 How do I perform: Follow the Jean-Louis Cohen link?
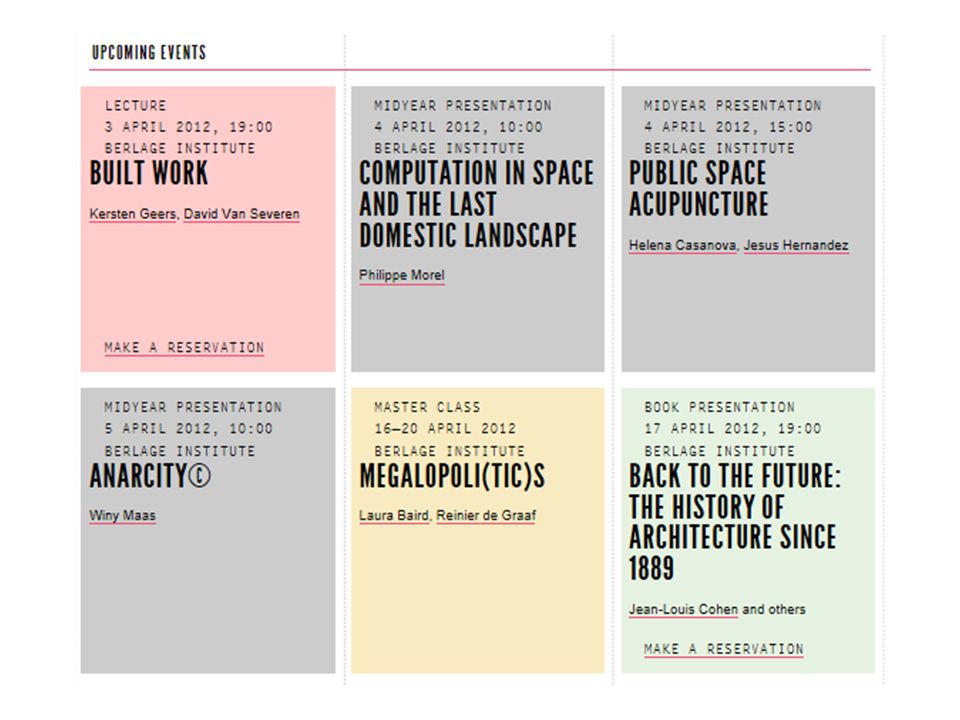683,609
